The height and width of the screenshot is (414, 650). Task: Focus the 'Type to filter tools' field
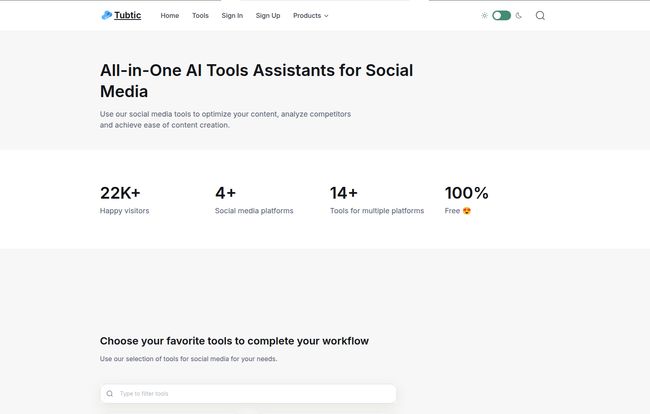point(248,393)
